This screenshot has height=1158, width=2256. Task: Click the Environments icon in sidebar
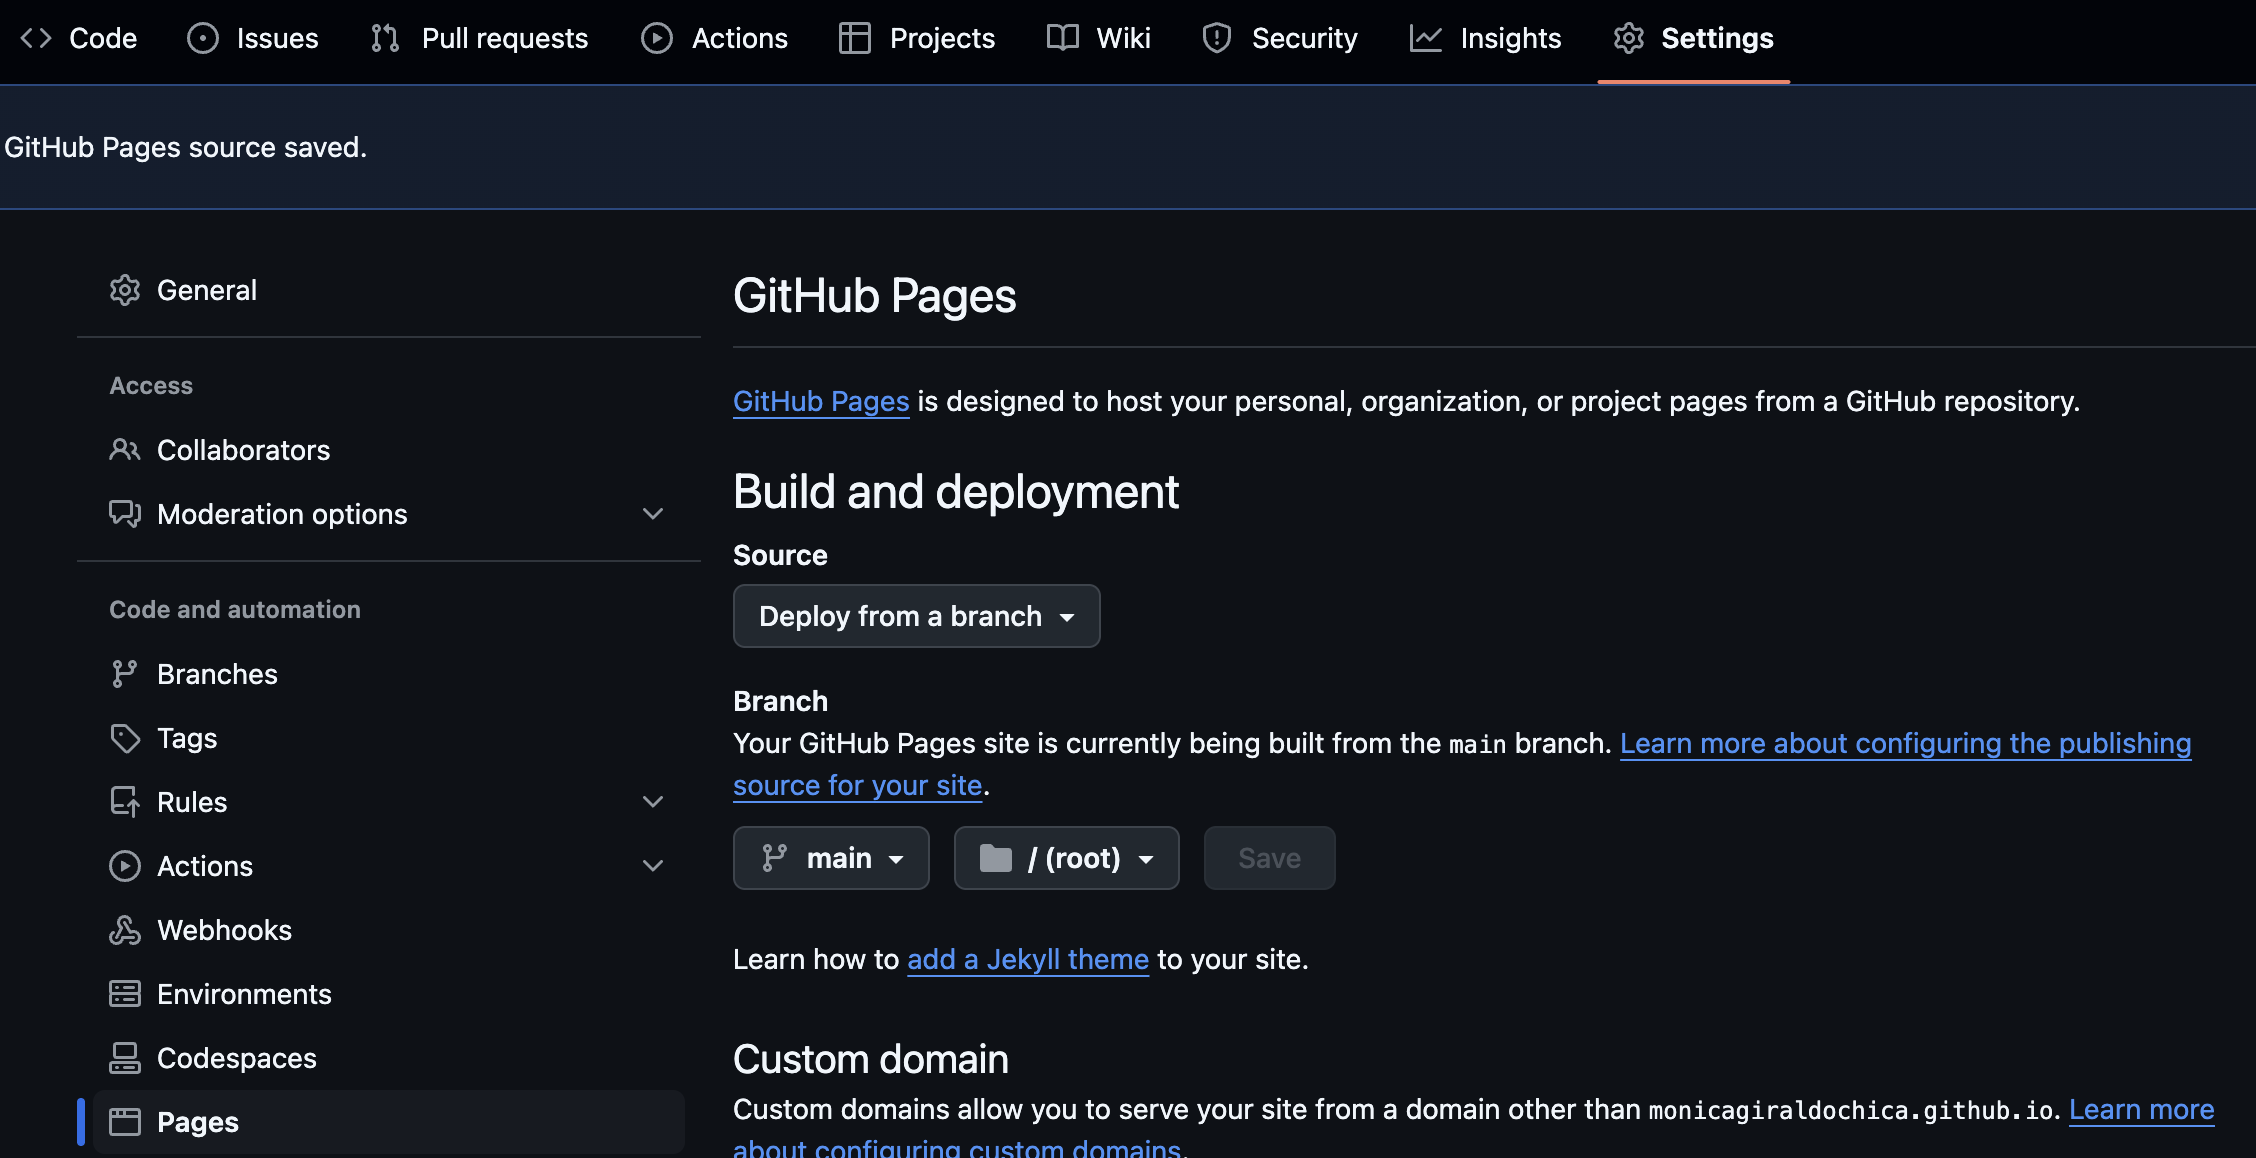point(124,994)
